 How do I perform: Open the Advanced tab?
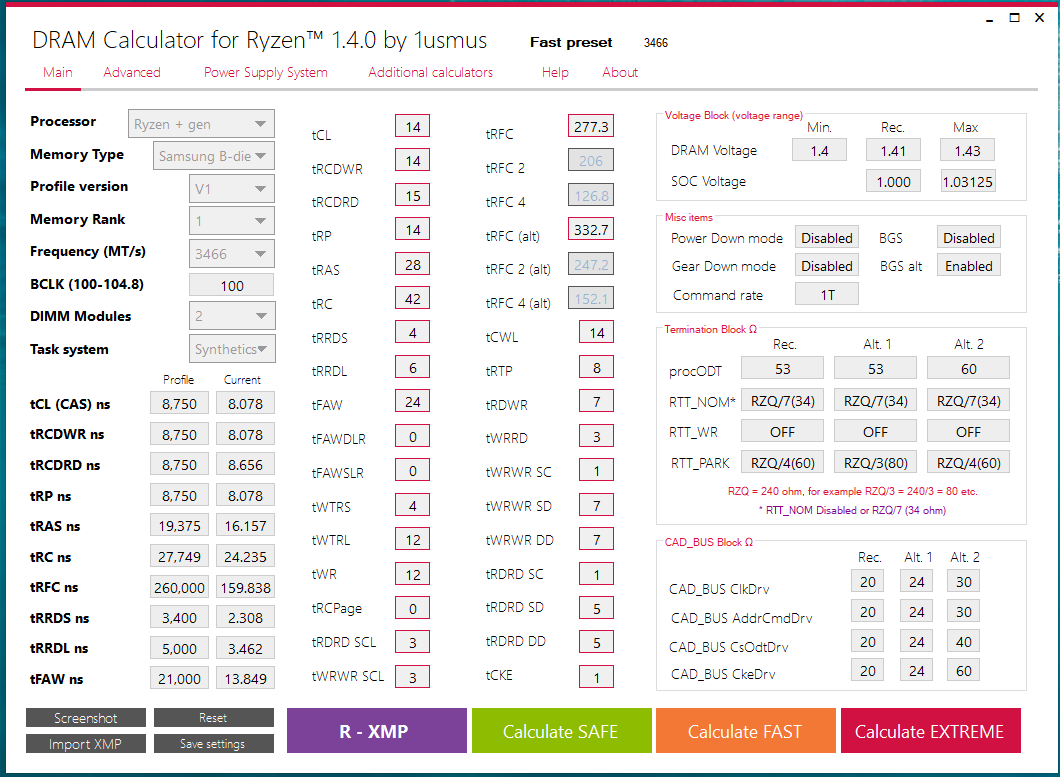[132, 72]
